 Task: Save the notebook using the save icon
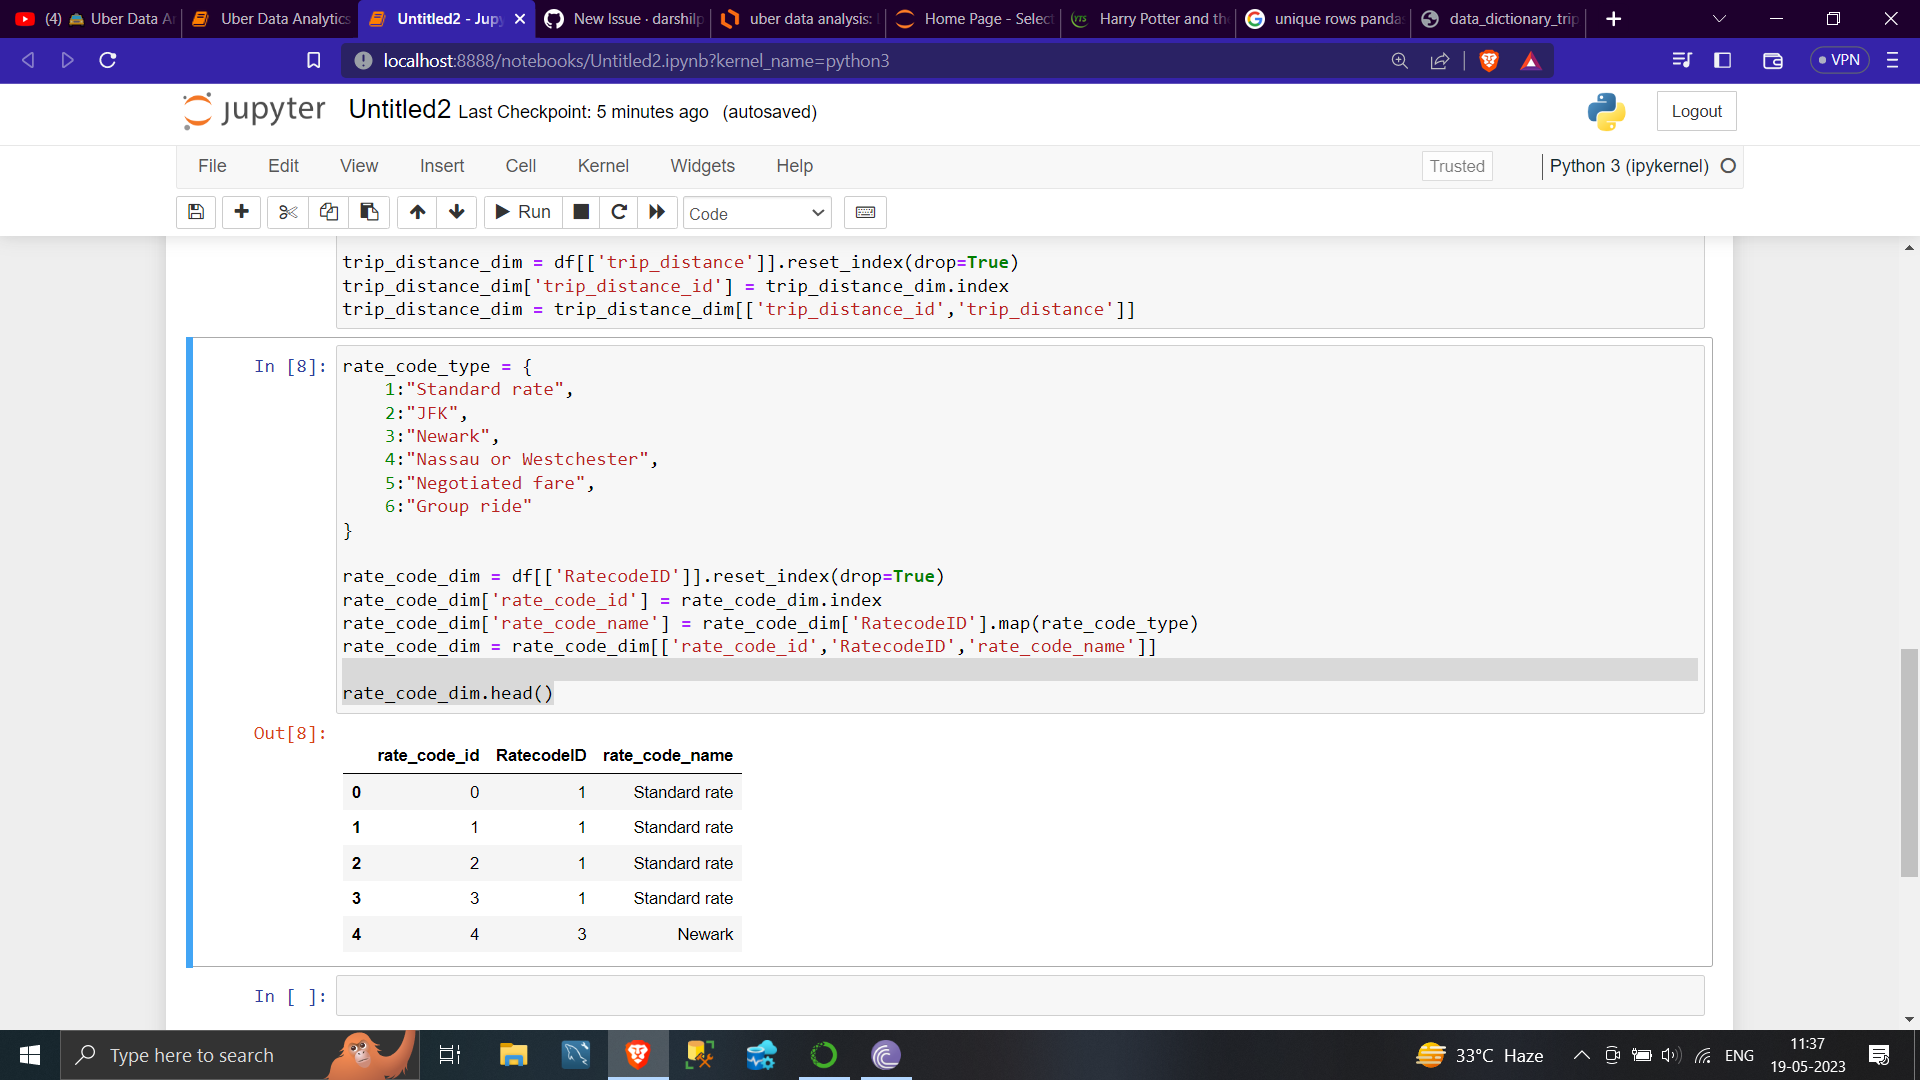click(195, 212)
